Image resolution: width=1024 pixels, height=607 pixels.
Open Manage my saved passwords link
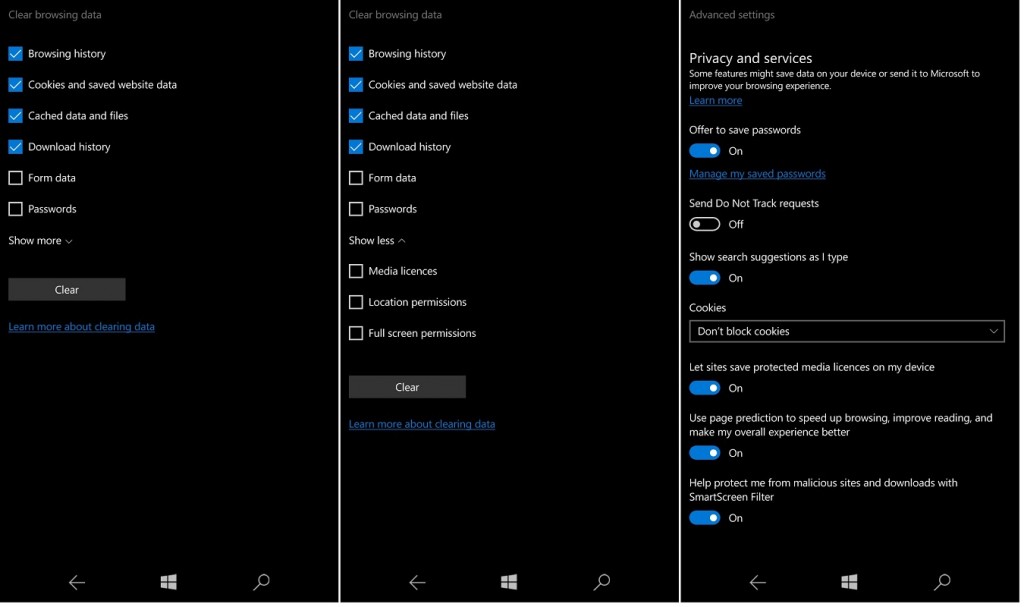click(x=757, y=174)
